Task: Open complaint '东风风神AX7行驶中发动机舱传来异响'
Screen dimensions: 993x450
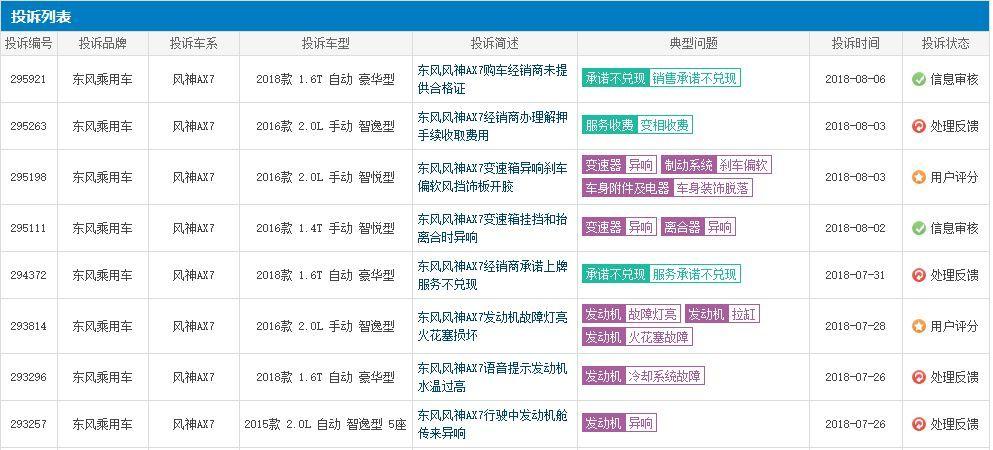Action: [492, 424]
